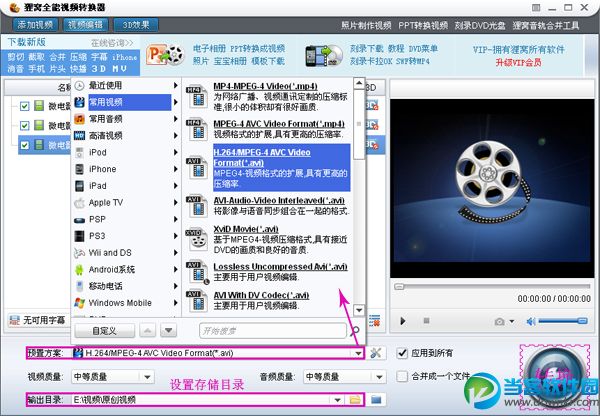This screenshot has width=600, height=416.
Task: Browse output folder with folder icon
Action: click(355, 400)
